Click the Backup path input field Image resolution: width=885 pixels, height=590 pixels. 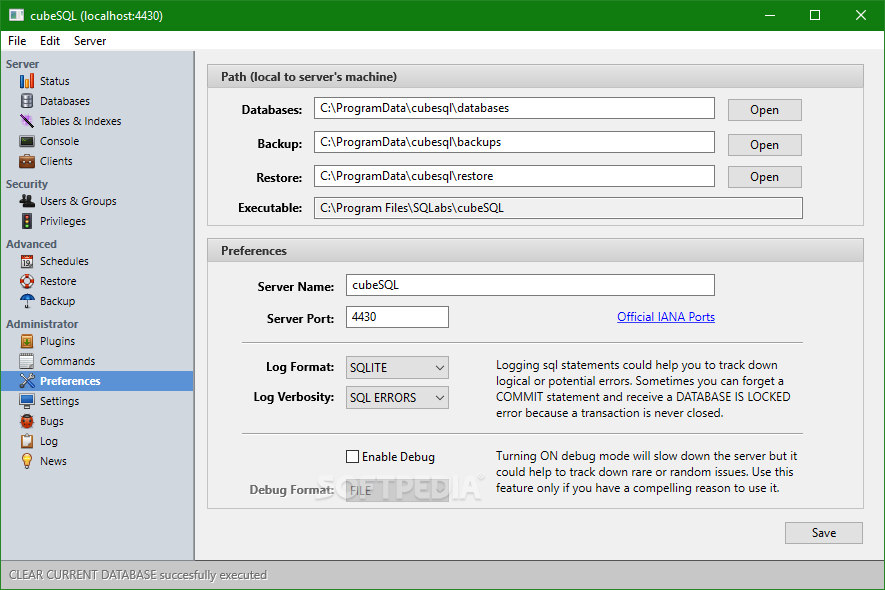514,142
